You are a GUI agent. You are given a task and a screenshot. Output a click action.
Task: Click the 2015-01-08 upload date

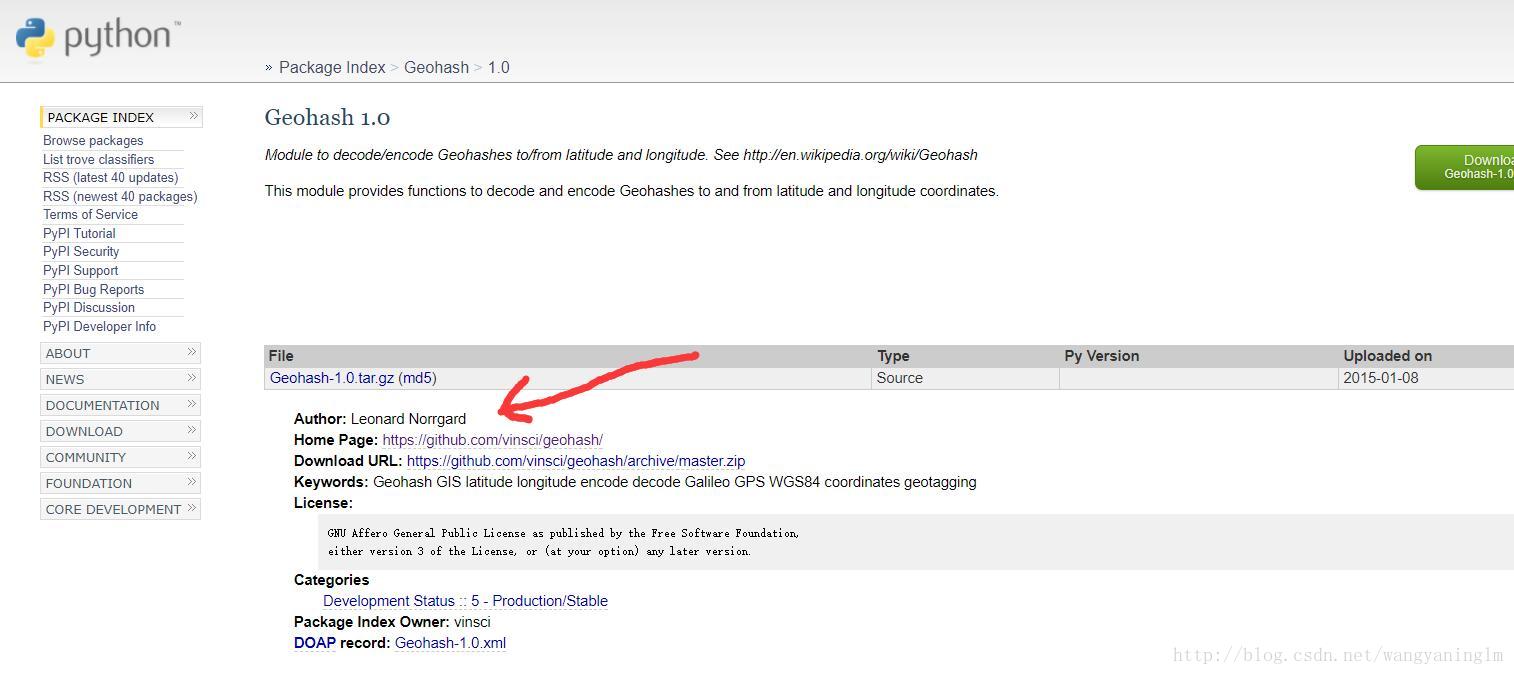[1381, 378]
